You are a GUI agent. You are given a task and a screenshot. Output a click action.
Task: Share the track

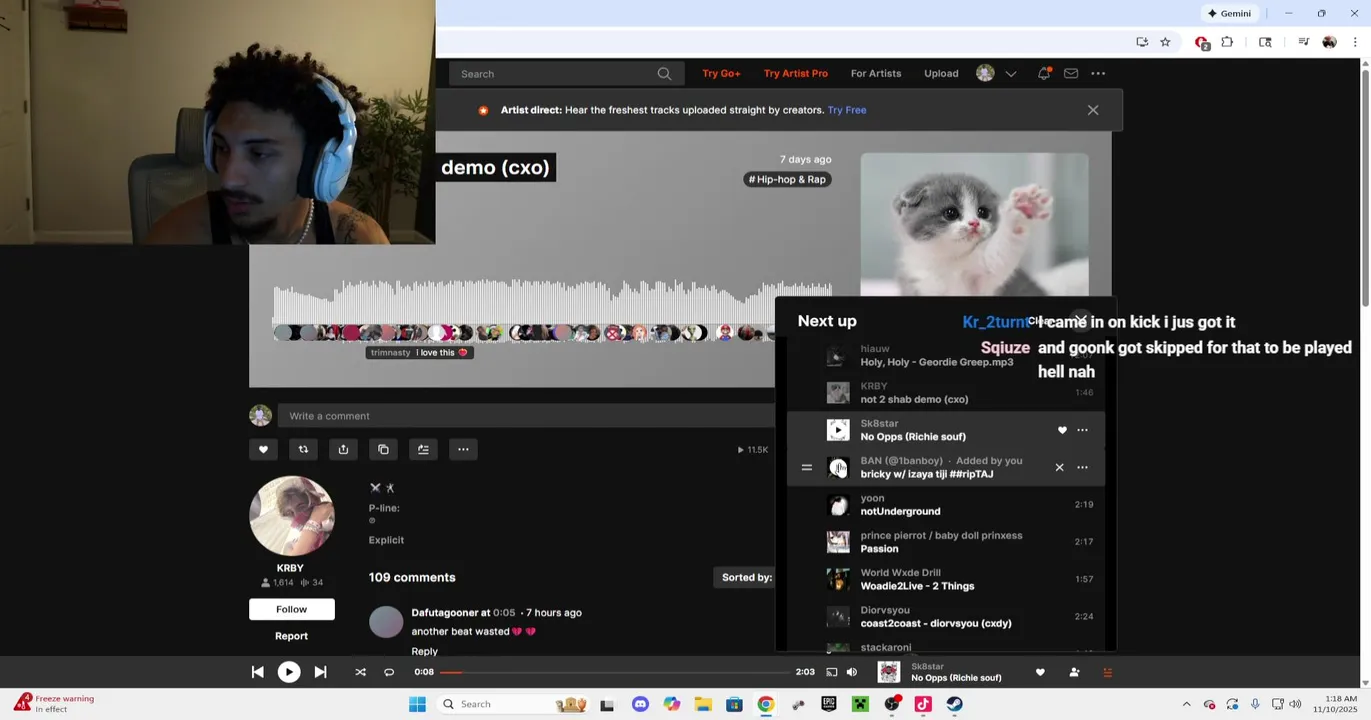pyautogui.click(x=343, y=449)
